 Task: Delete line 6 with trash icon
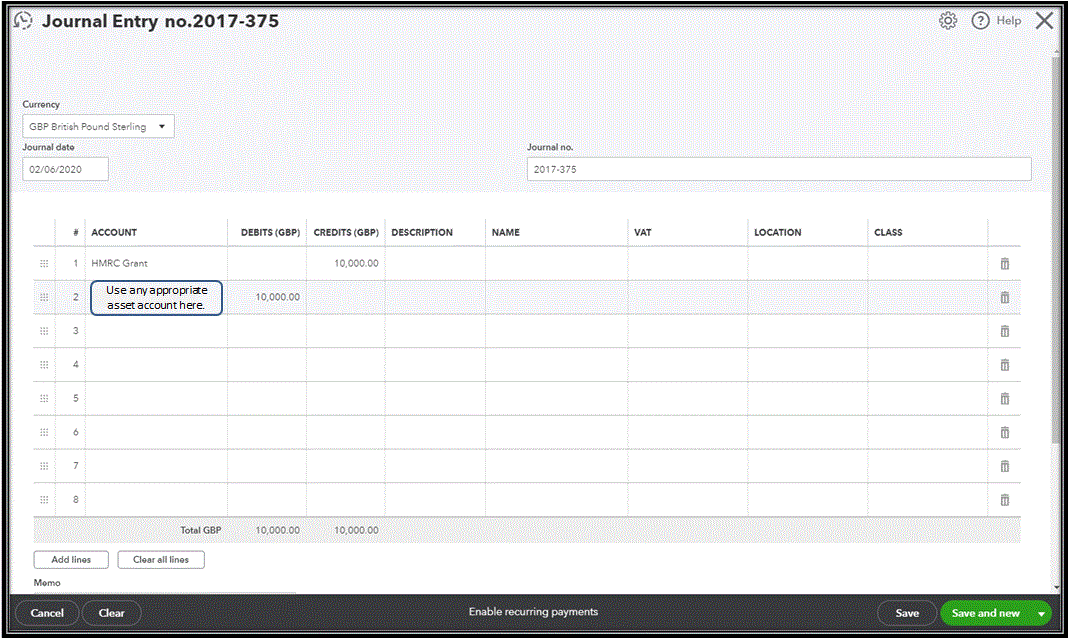(1004, 432)
